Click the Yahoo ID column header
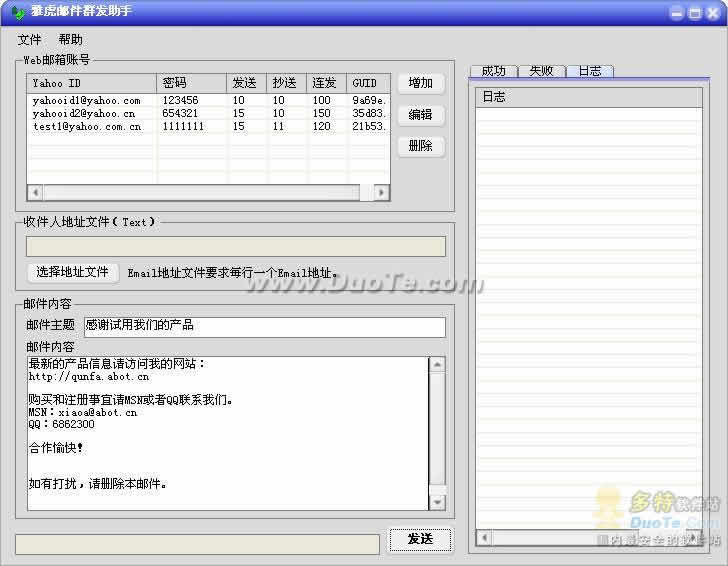 tap(91, 84)
